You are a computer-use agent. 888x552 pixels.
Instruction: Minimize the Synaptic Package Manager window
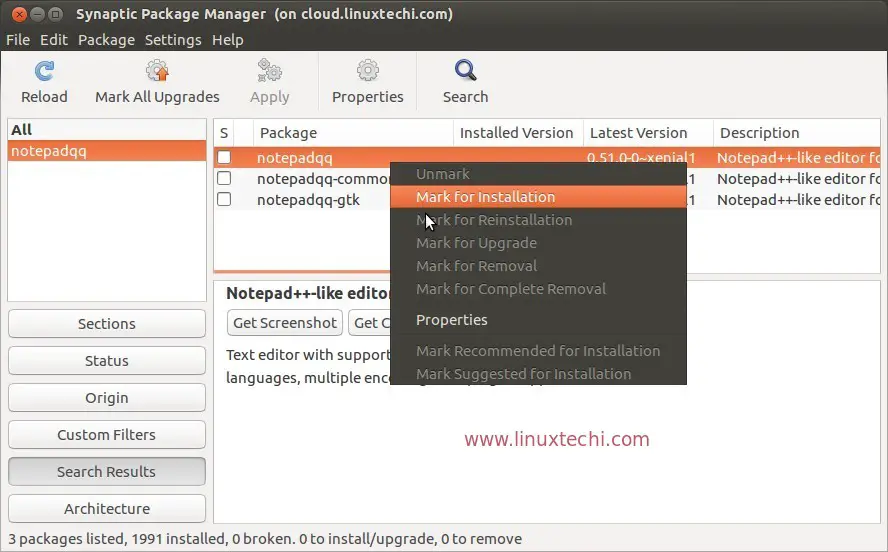point(37,14)
